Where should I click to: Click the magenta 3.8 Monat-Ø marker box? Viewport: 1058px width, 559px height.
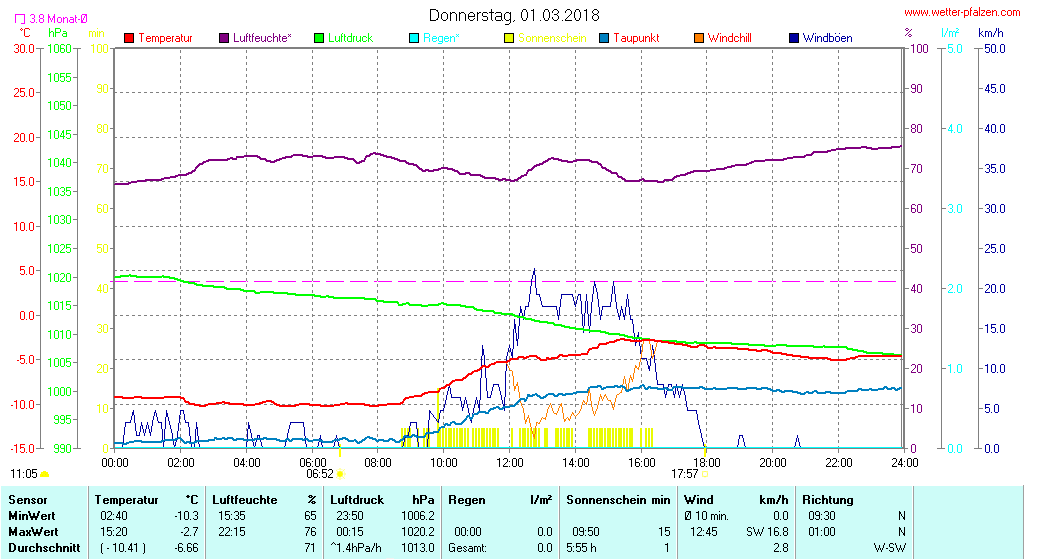click(x=20, y=19)
